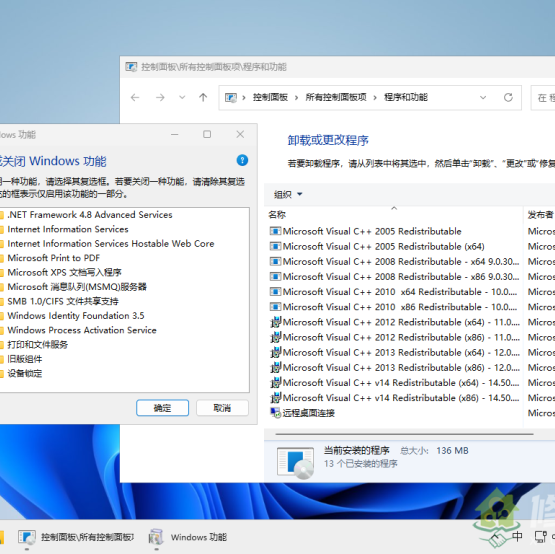
Task: Select 控制面板 breadcrumb
Action: [270, 97]
